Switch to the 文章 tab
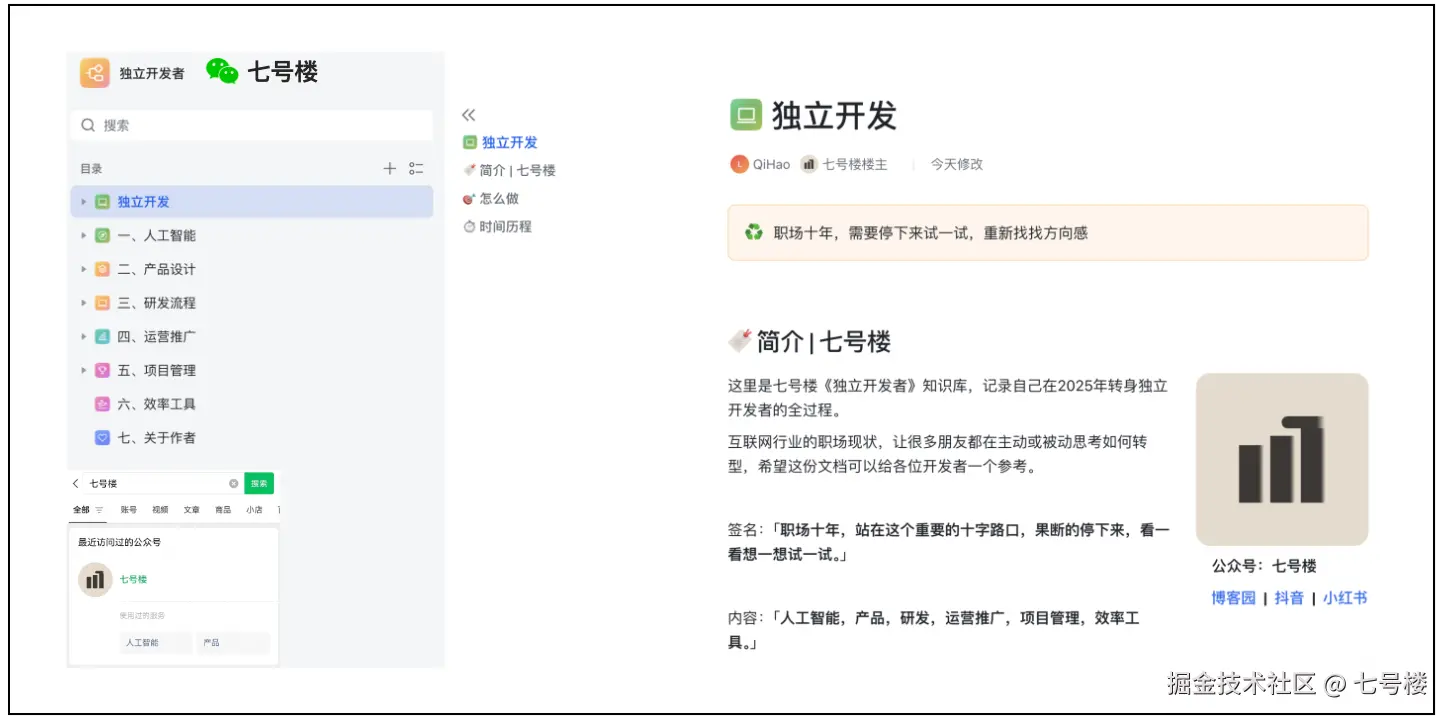The height and width of the screenshot is (718, 1448). [x=191, y=509]
